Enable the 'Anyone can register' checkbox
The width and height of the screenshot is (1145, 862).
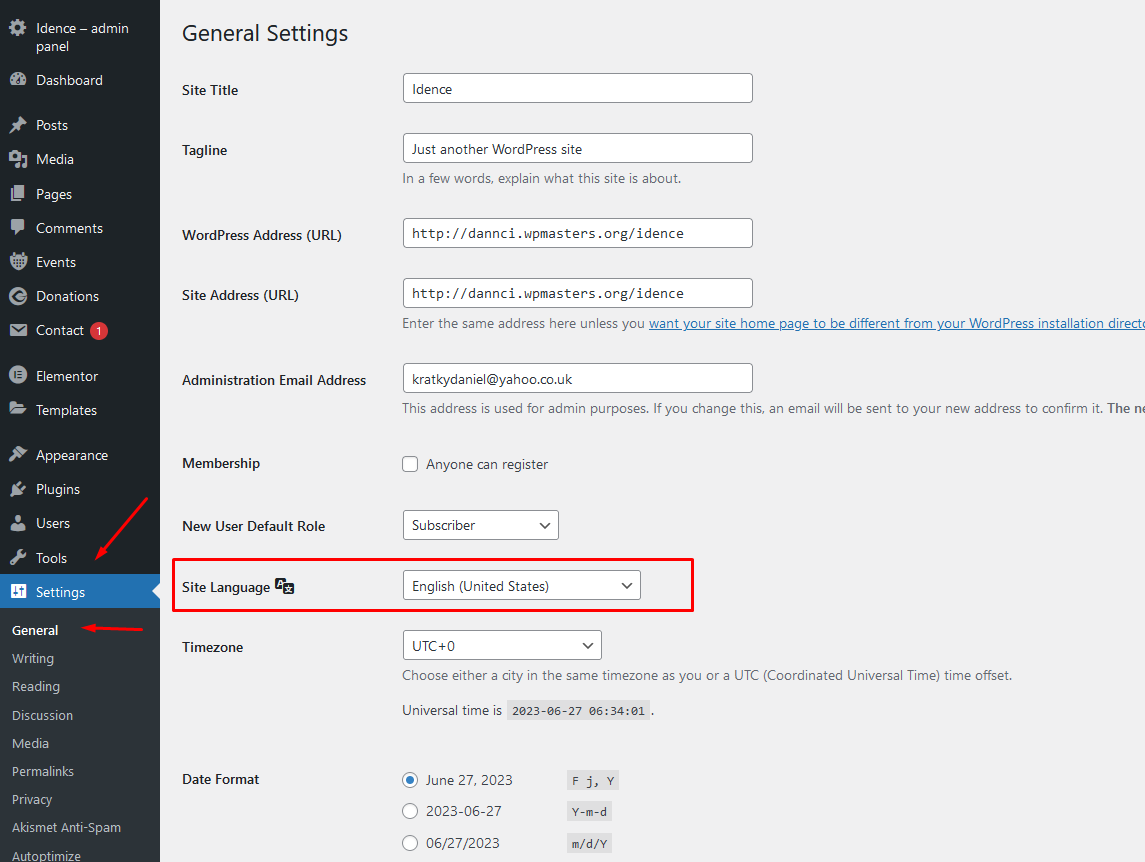point(410,464)
